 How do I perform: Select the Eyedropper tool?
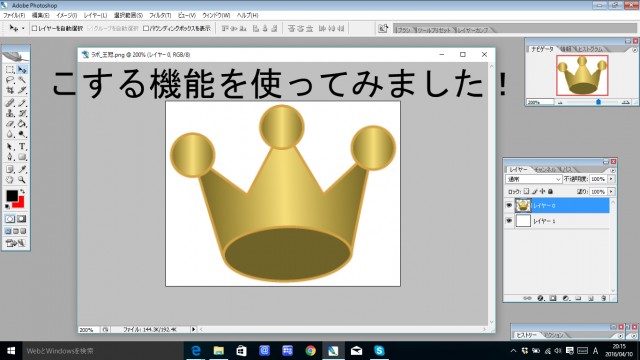coord(22,169)
